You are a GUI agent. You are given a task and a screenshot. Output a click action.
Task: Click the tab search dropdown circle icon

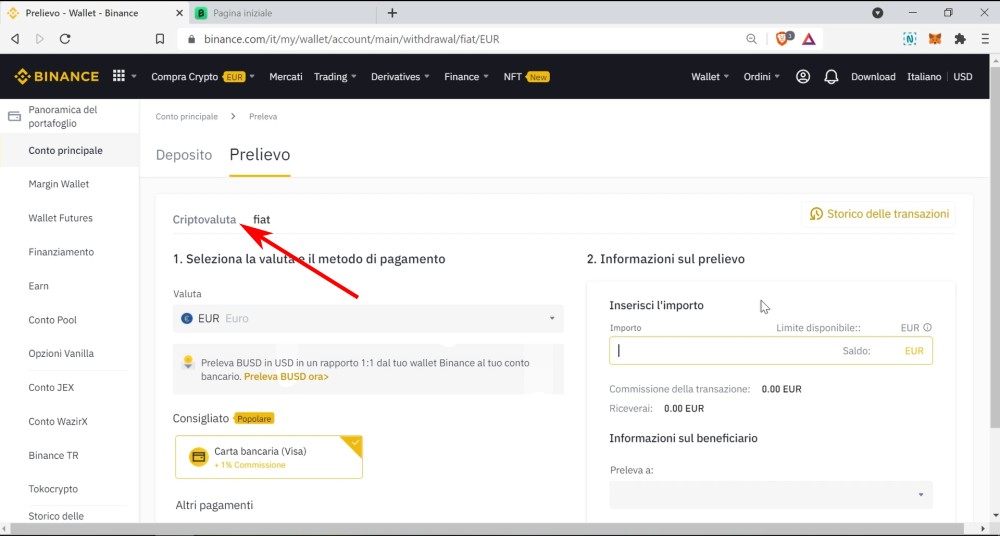click(x=878, y=13)
